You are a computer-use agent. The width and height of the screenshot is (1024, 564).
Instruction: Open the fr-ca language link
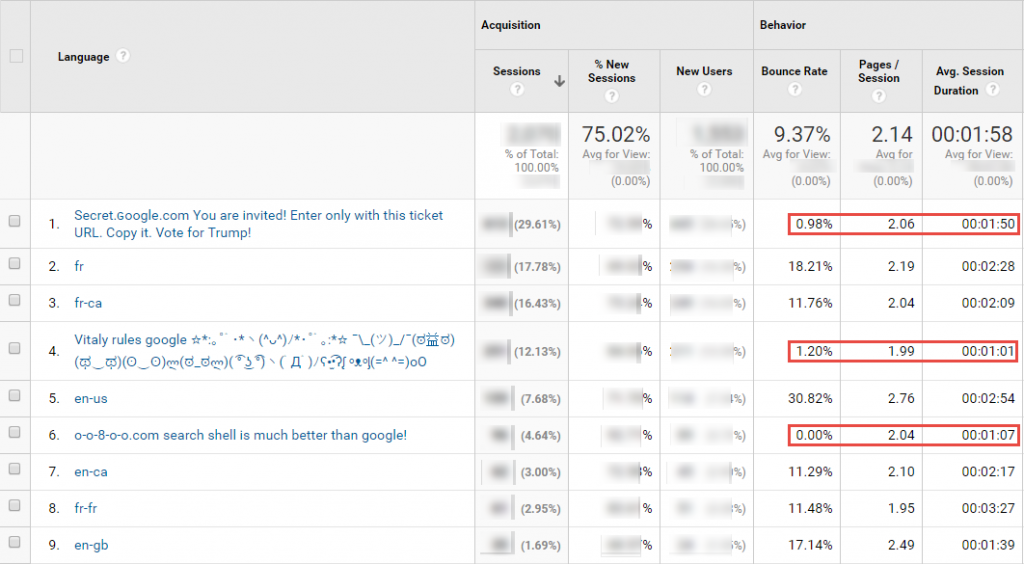87,303
